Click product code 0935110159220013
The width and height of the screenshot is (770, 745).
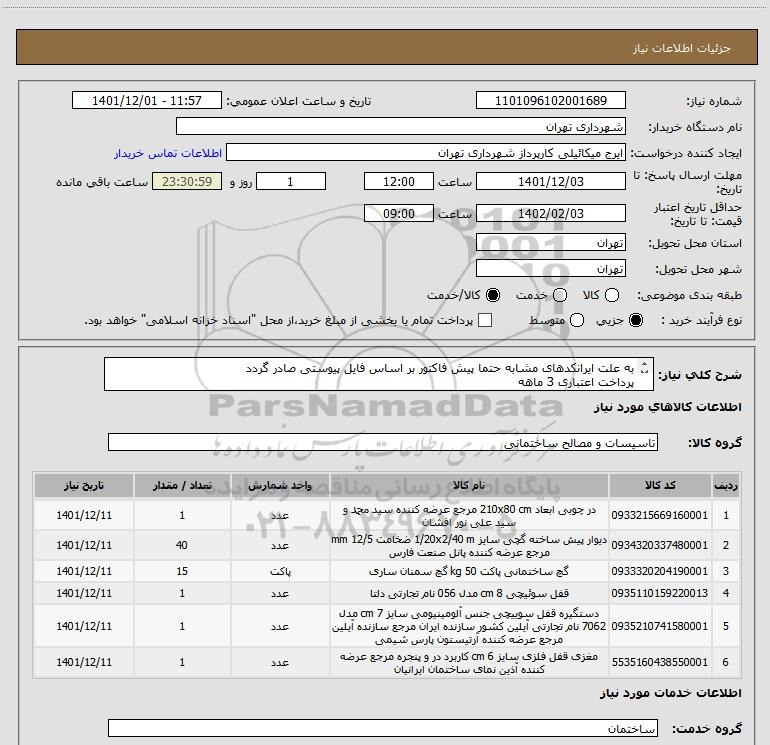(x=660, y=593)
